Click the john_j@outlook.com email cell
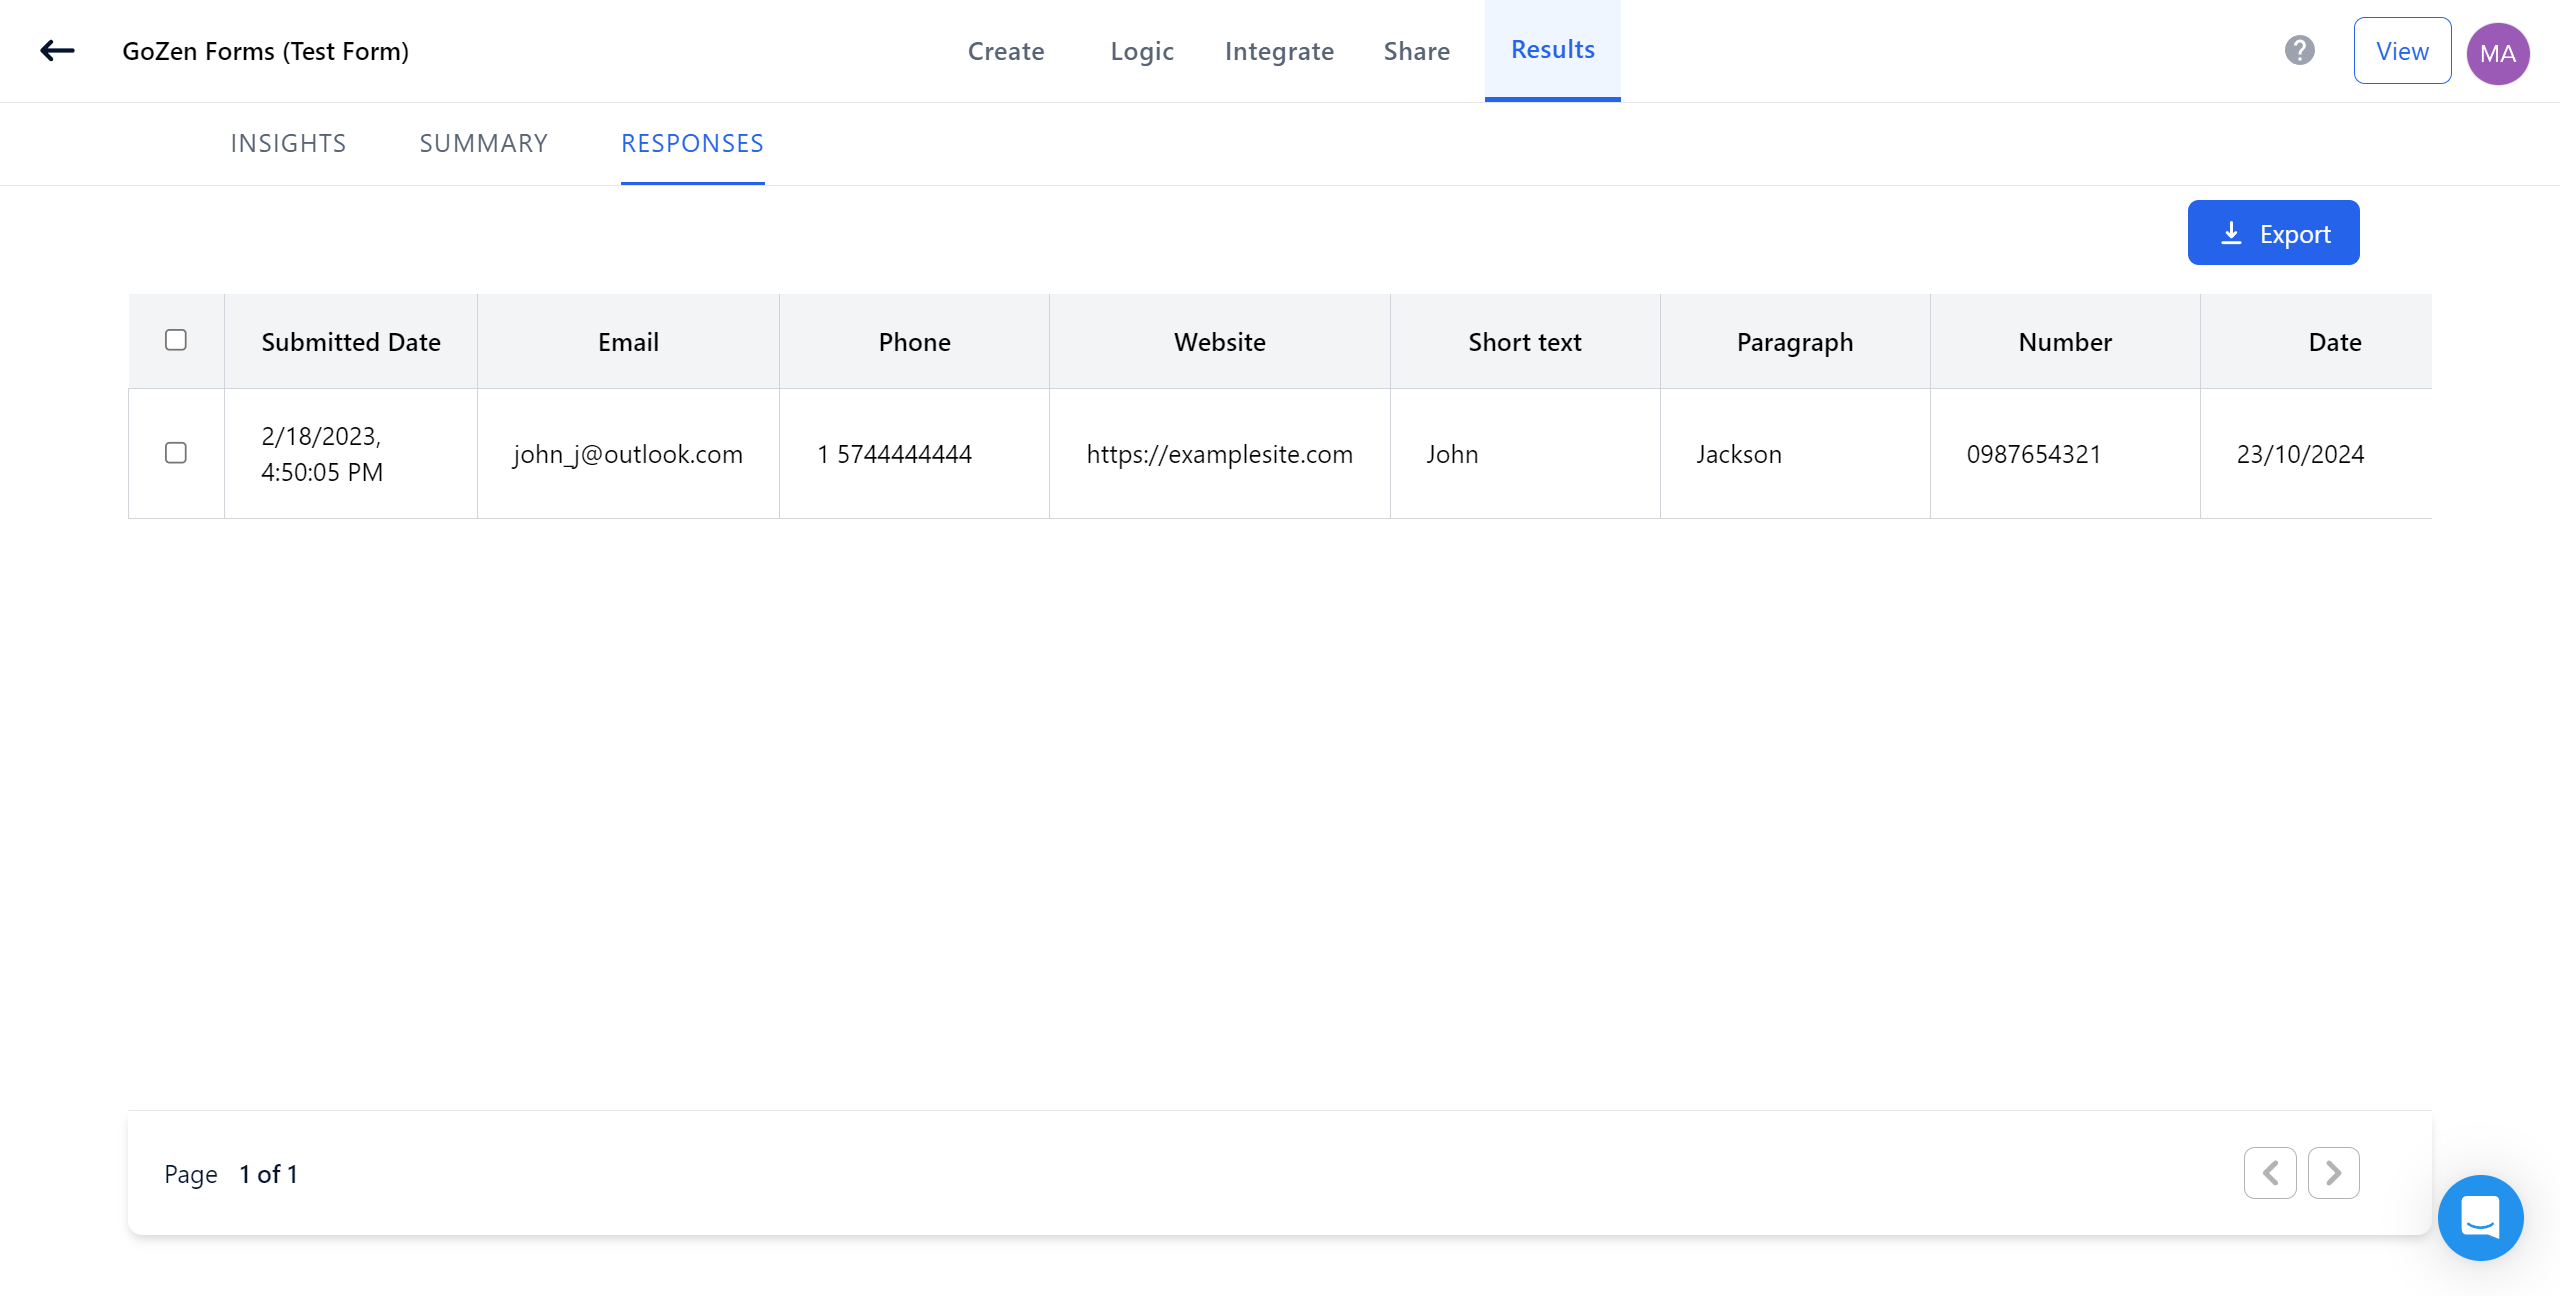This screenshot has width=2560, height=1296. pos(628,454)
